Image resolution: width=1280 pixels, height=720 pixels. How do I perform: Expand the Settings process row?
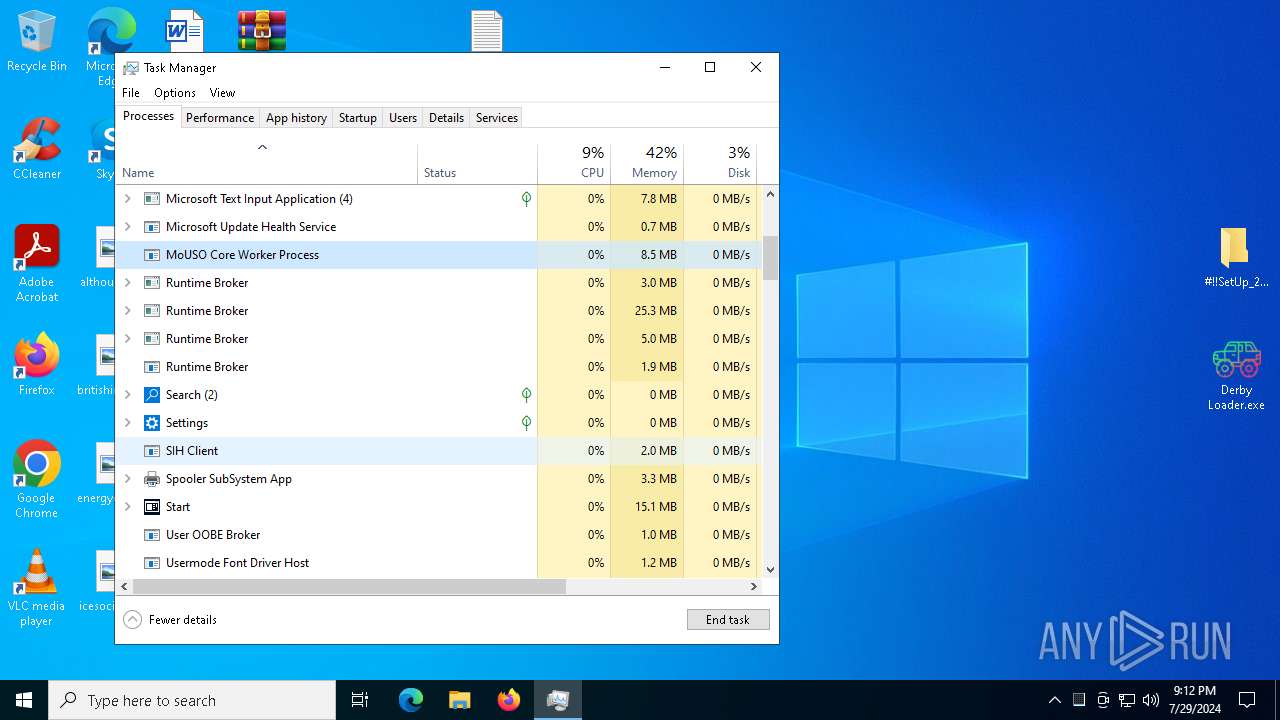(x=127, y=423)
